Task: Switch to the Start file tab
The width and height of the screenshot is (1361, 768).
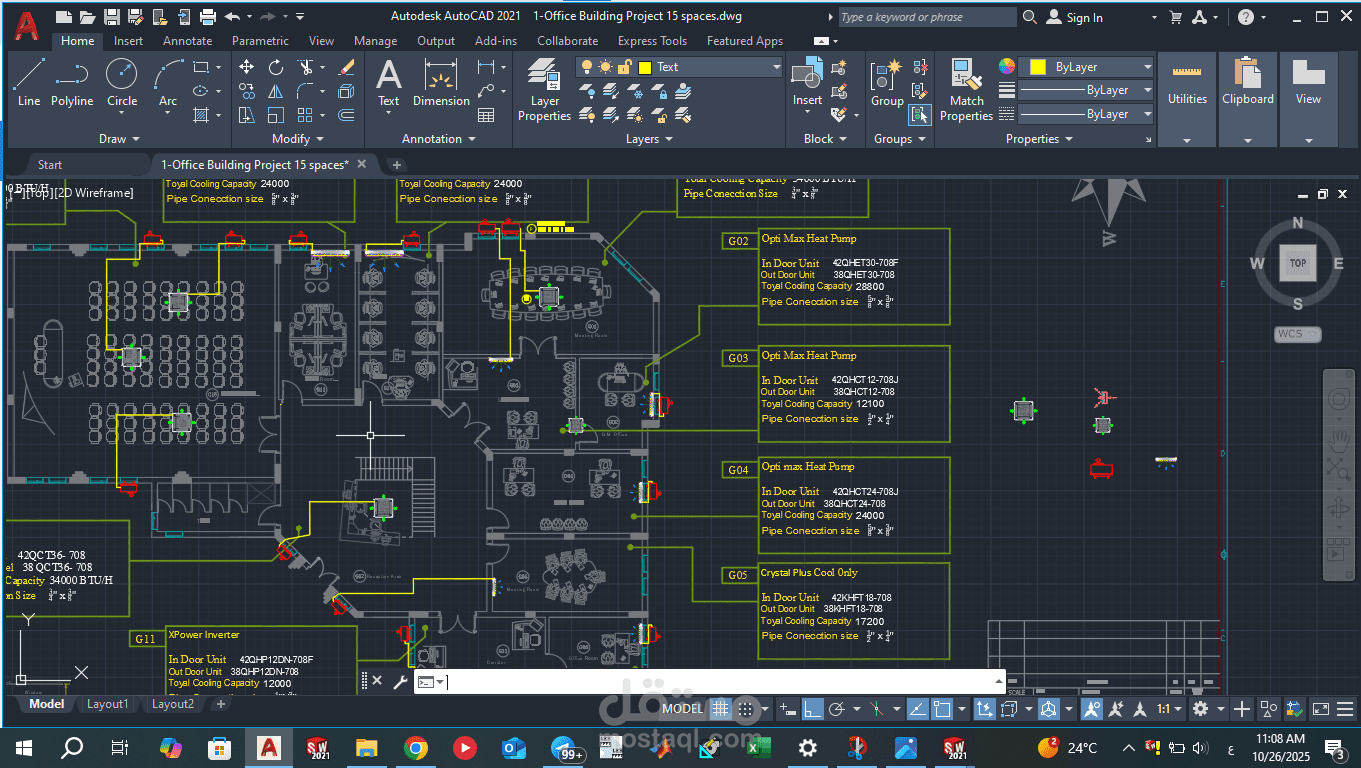Action: (49, 165)
